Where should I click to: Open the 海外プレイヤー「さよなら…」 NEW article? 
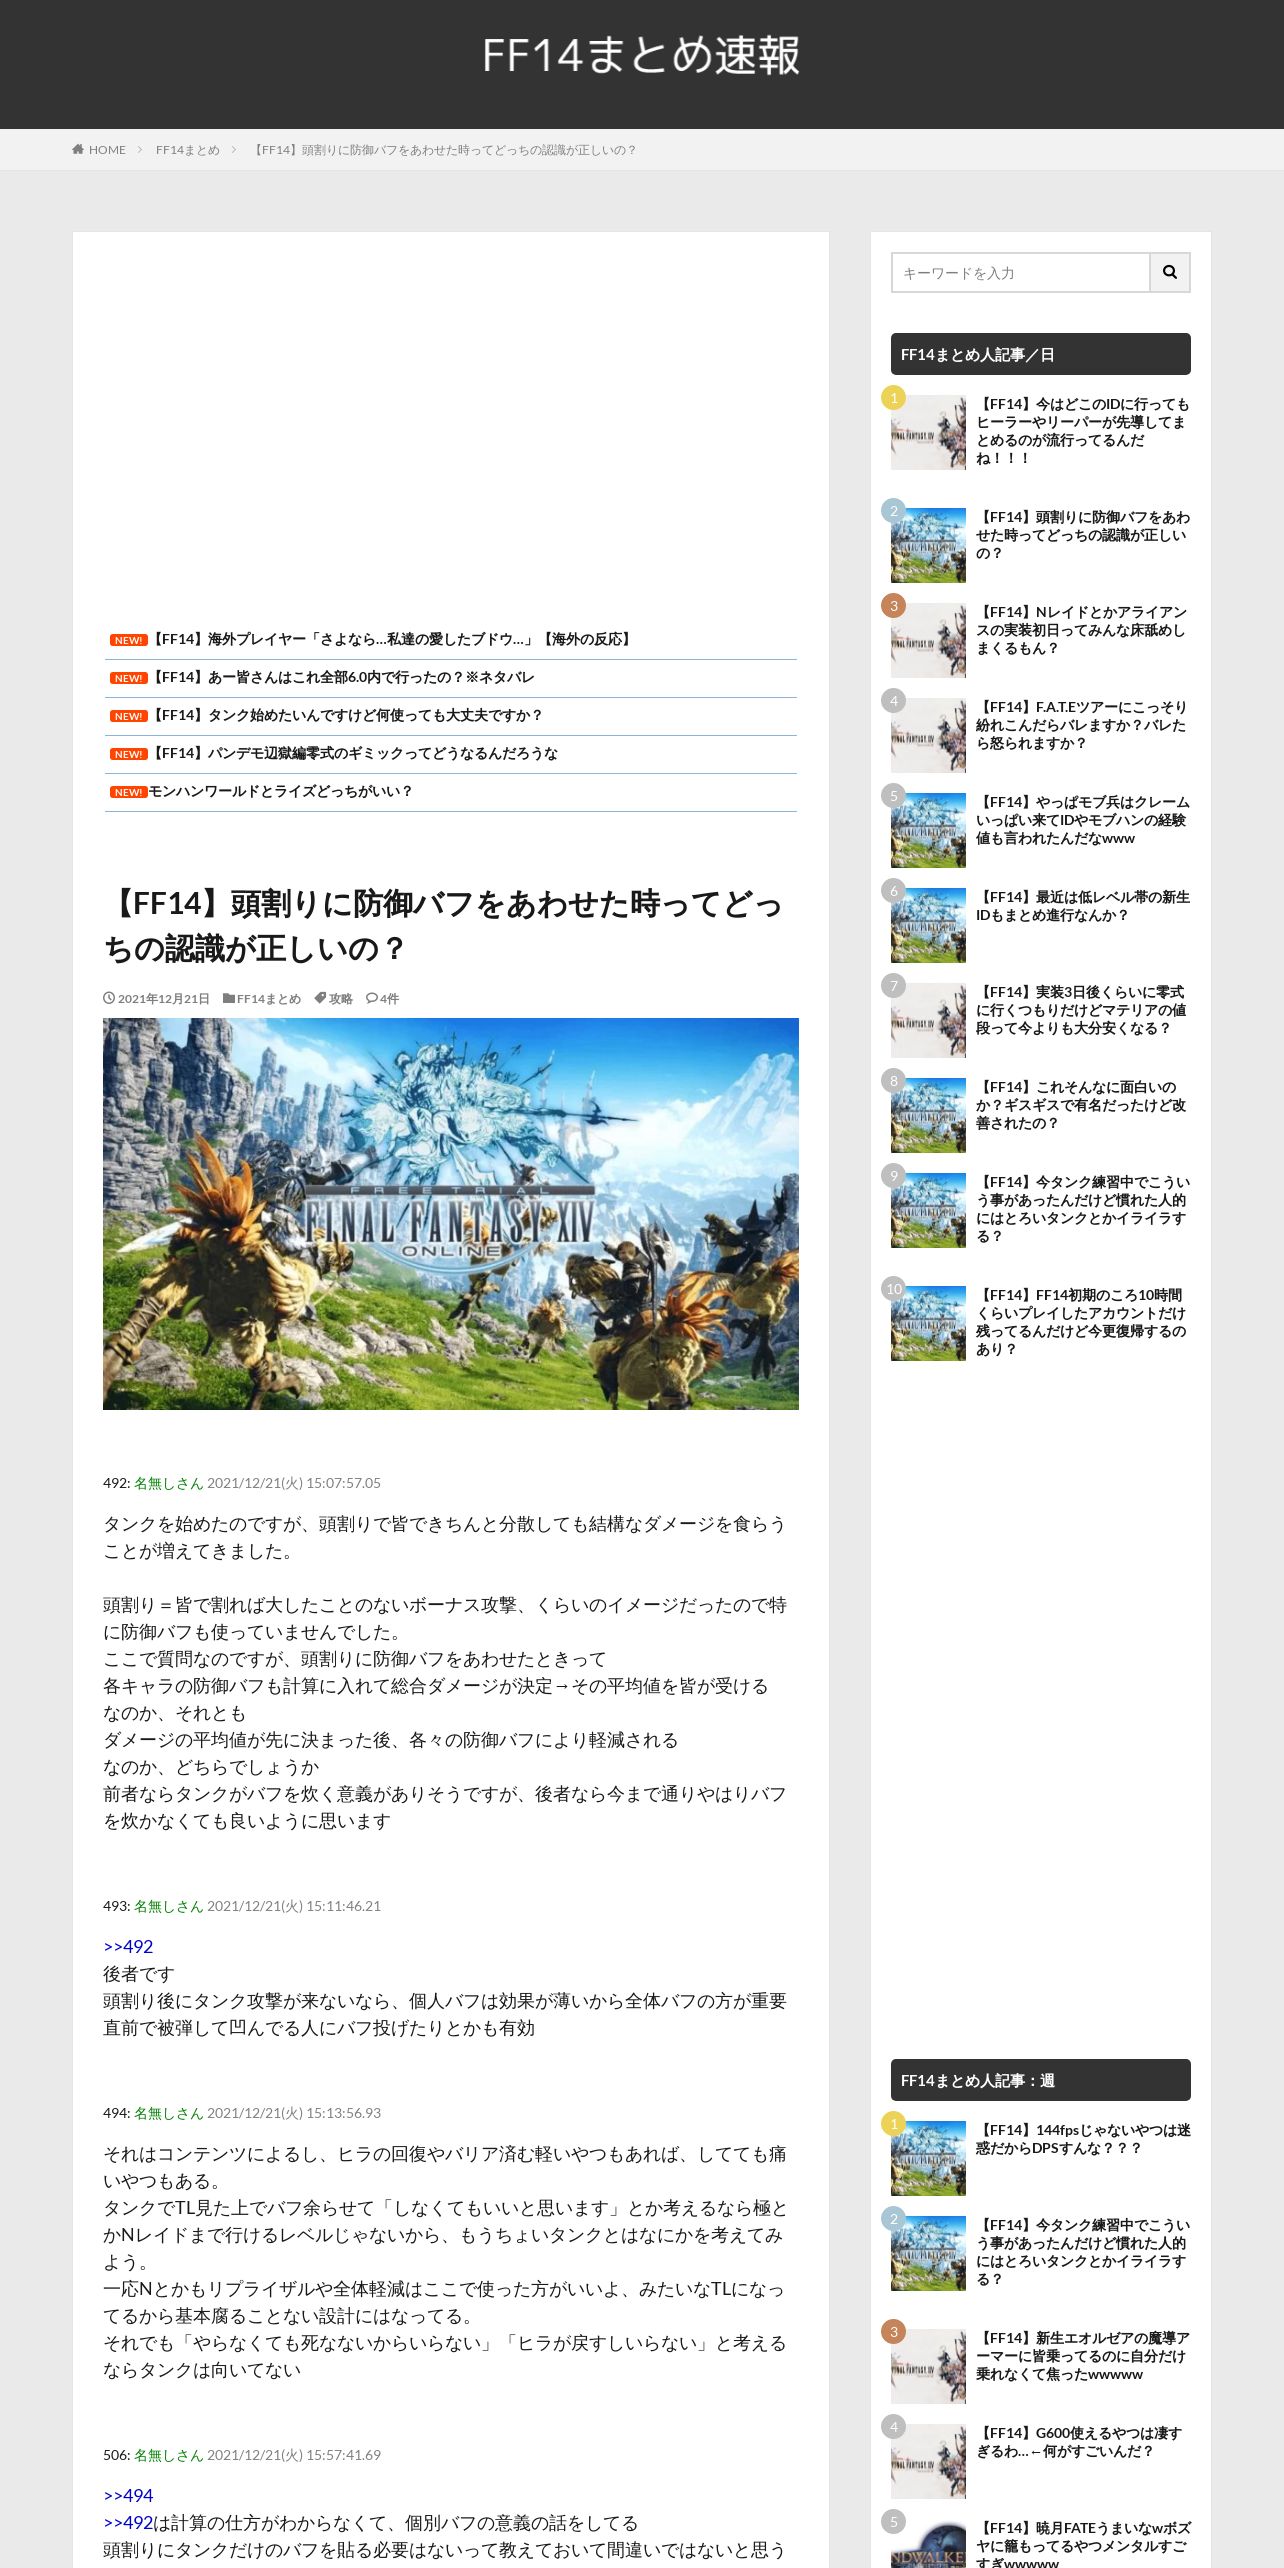click(x=392, y=639)
